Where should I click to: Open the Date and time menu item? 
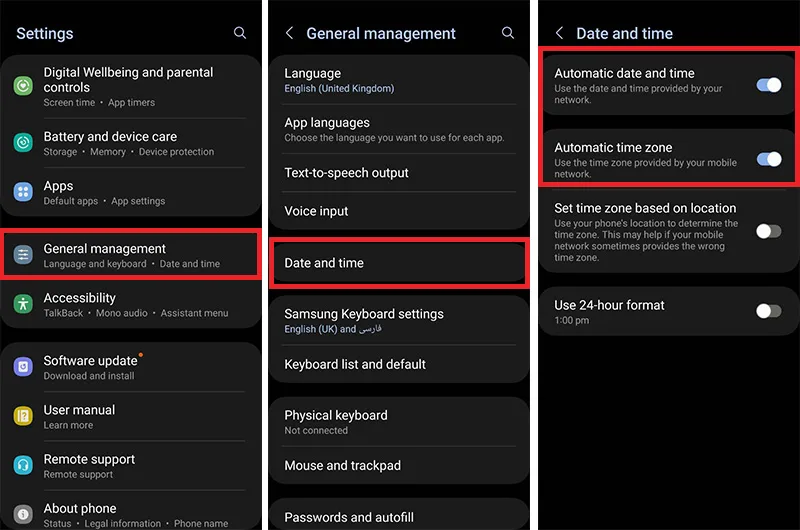click(399, 263)
